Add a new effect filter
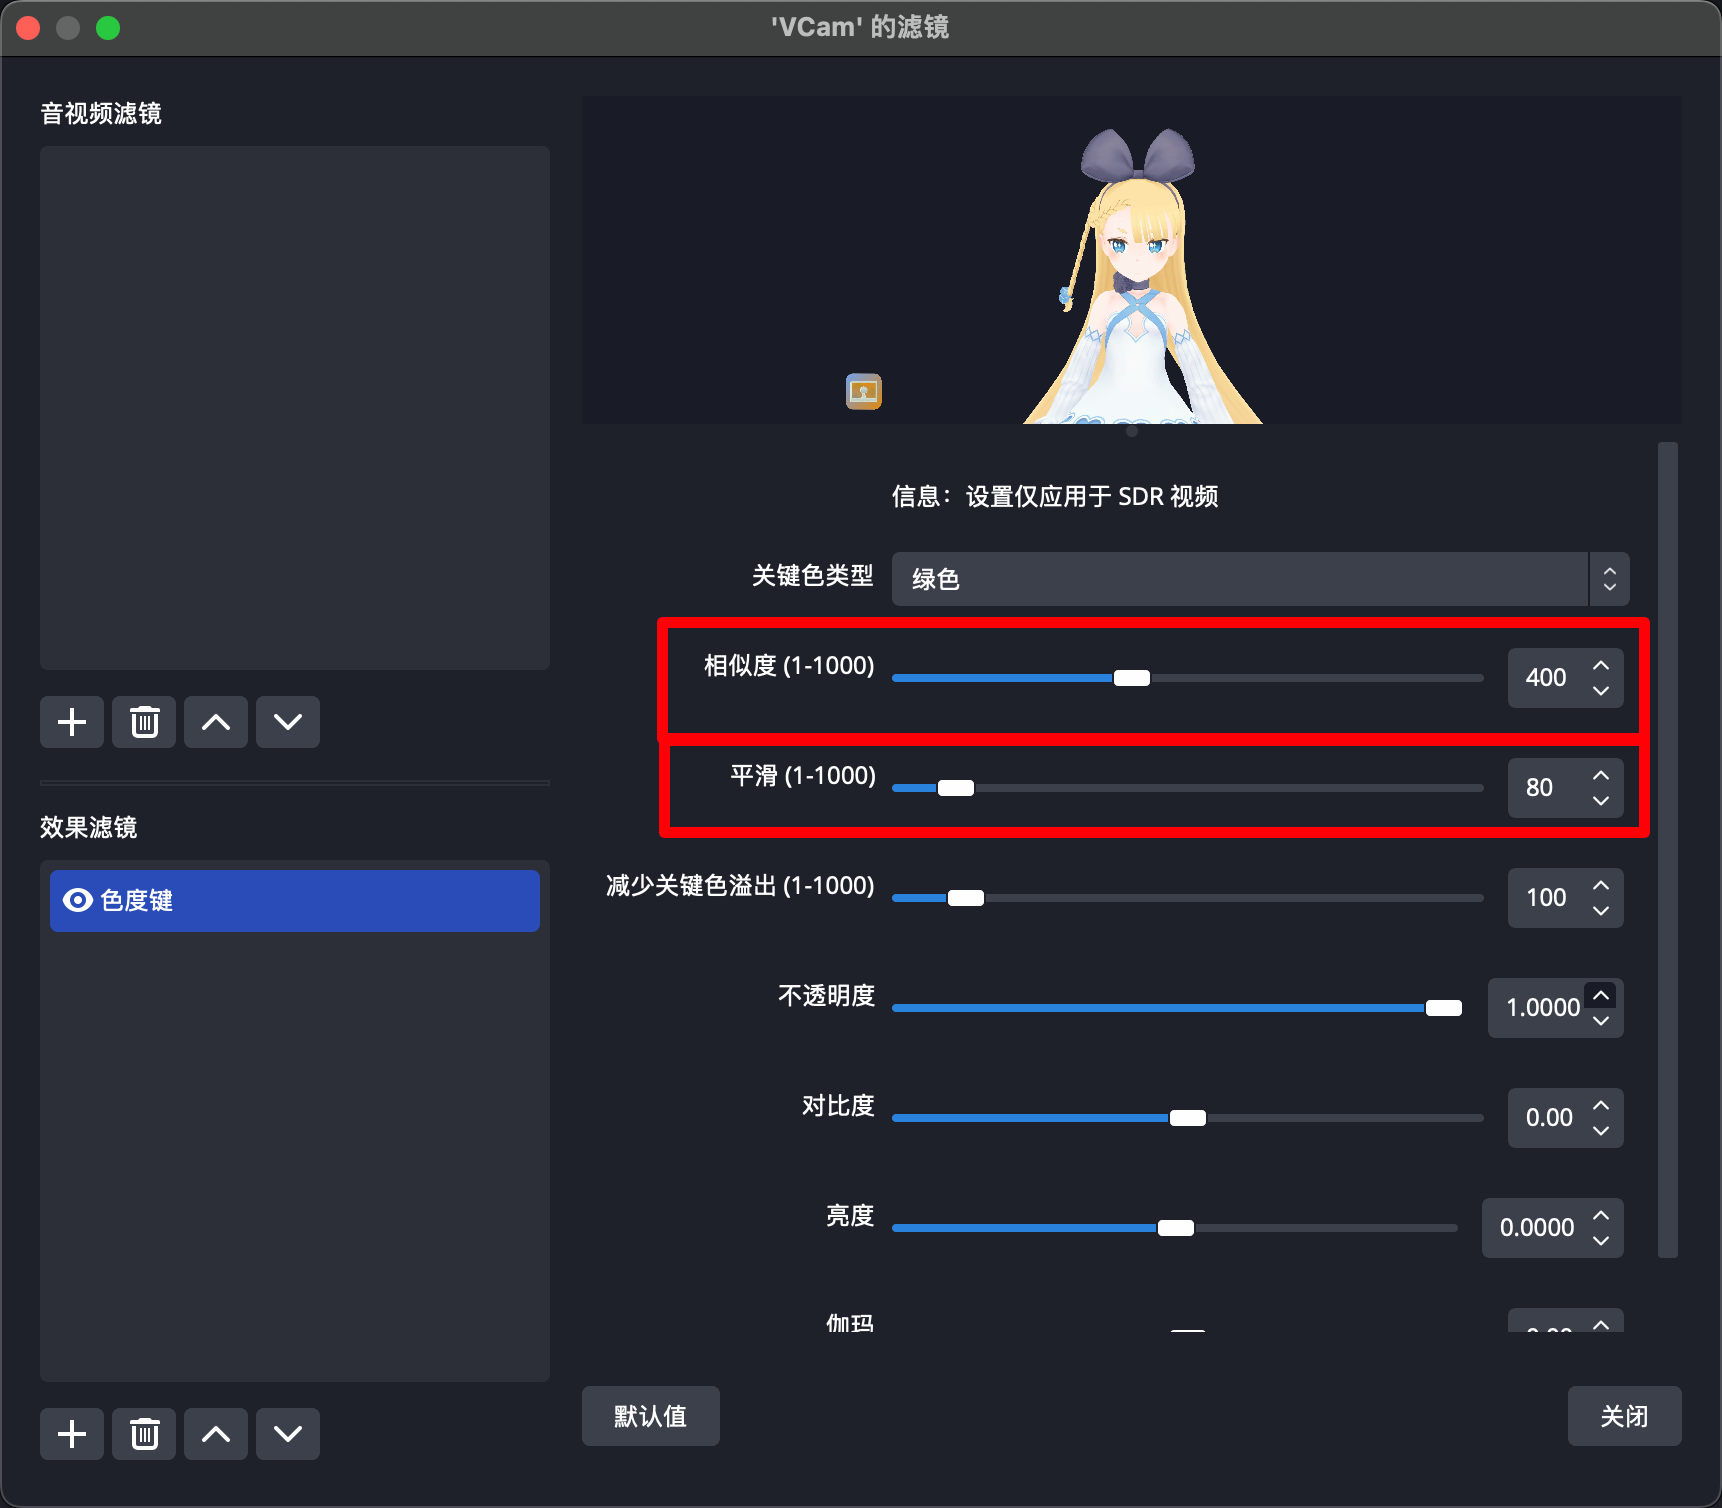The image size is (1722, 1508). click(72, 1434)
